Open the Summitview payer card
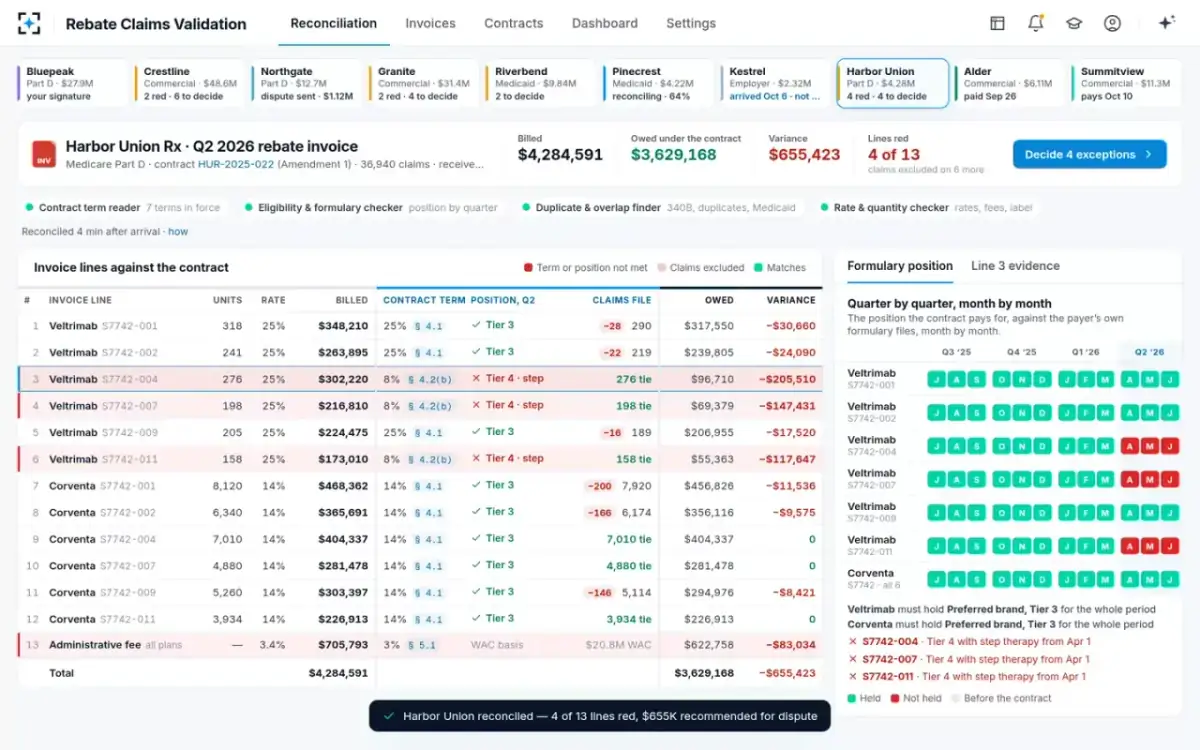Viewport: 1200px width, 750px height. [x=1126, y=84]
